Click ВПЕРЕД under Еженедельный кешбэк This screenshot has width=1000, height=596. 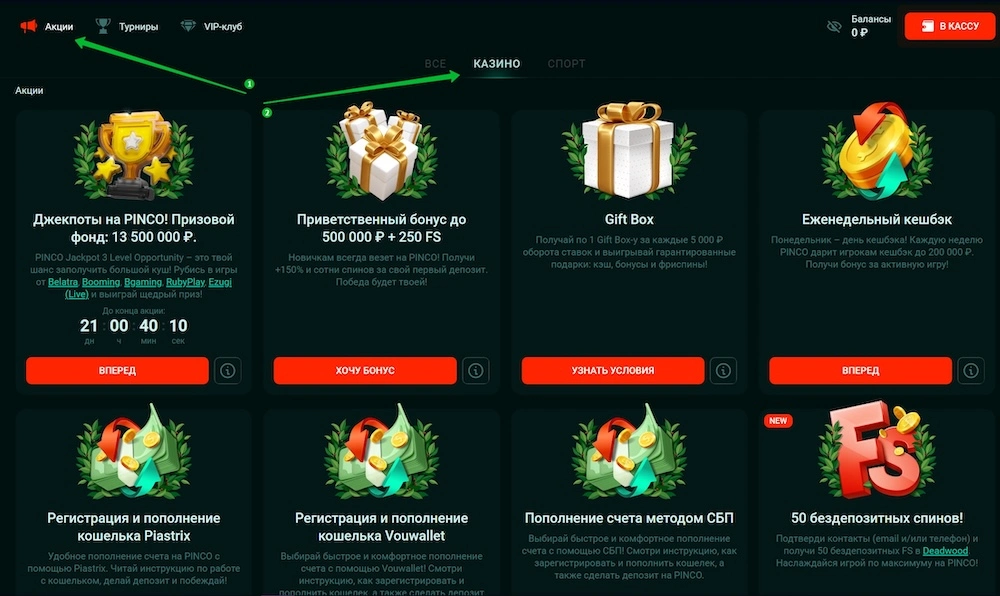(860, 370)
